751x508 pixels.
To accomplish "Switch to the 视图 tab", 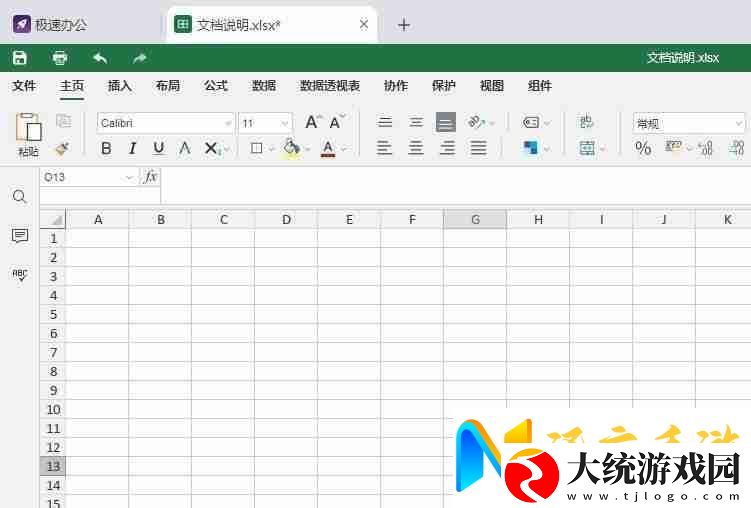I will point(492,86).
